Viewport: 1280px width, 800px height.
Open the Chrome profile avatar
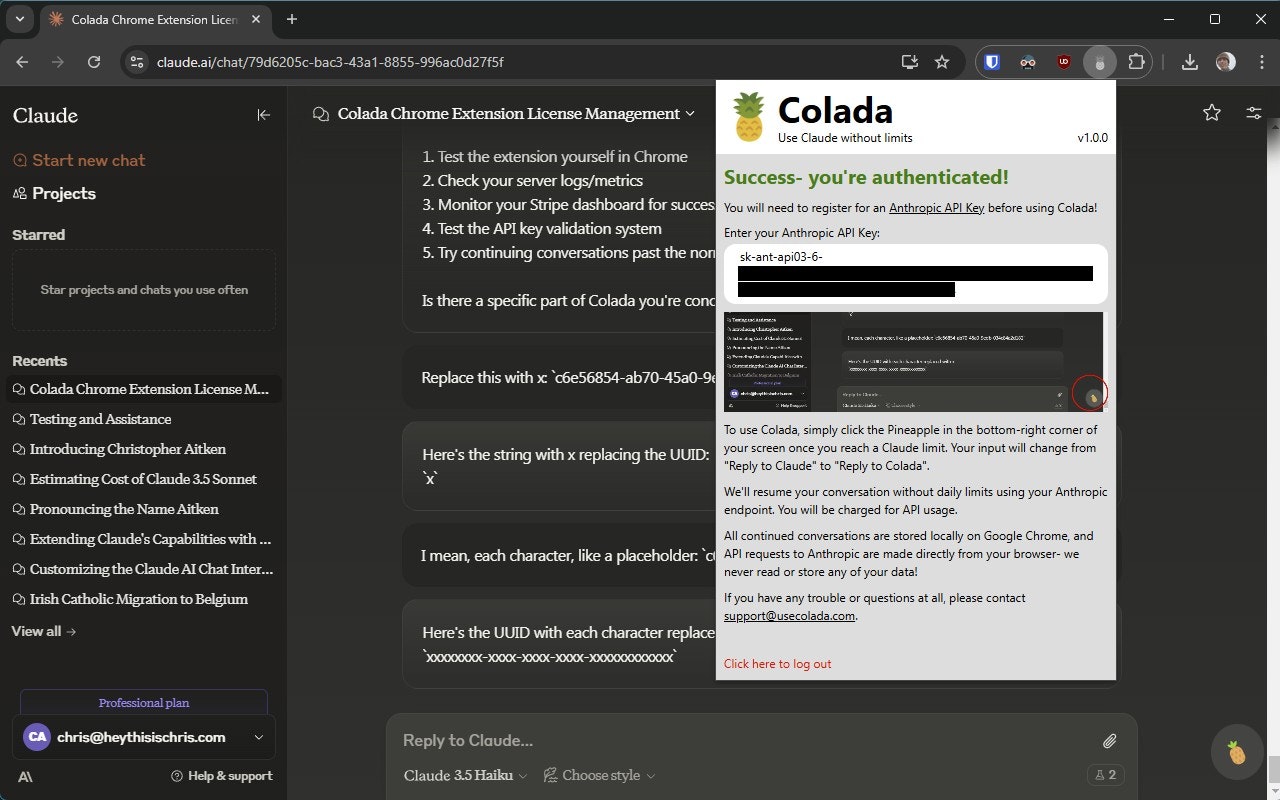(1225, 62)
